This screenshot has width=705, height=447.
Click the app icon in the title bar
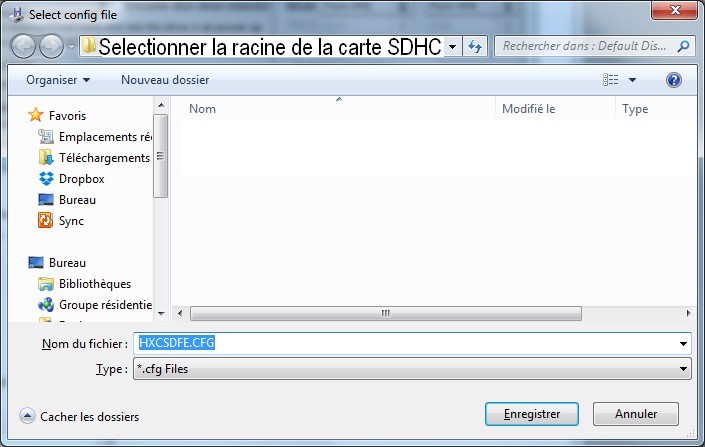click(x=17, y=14)
